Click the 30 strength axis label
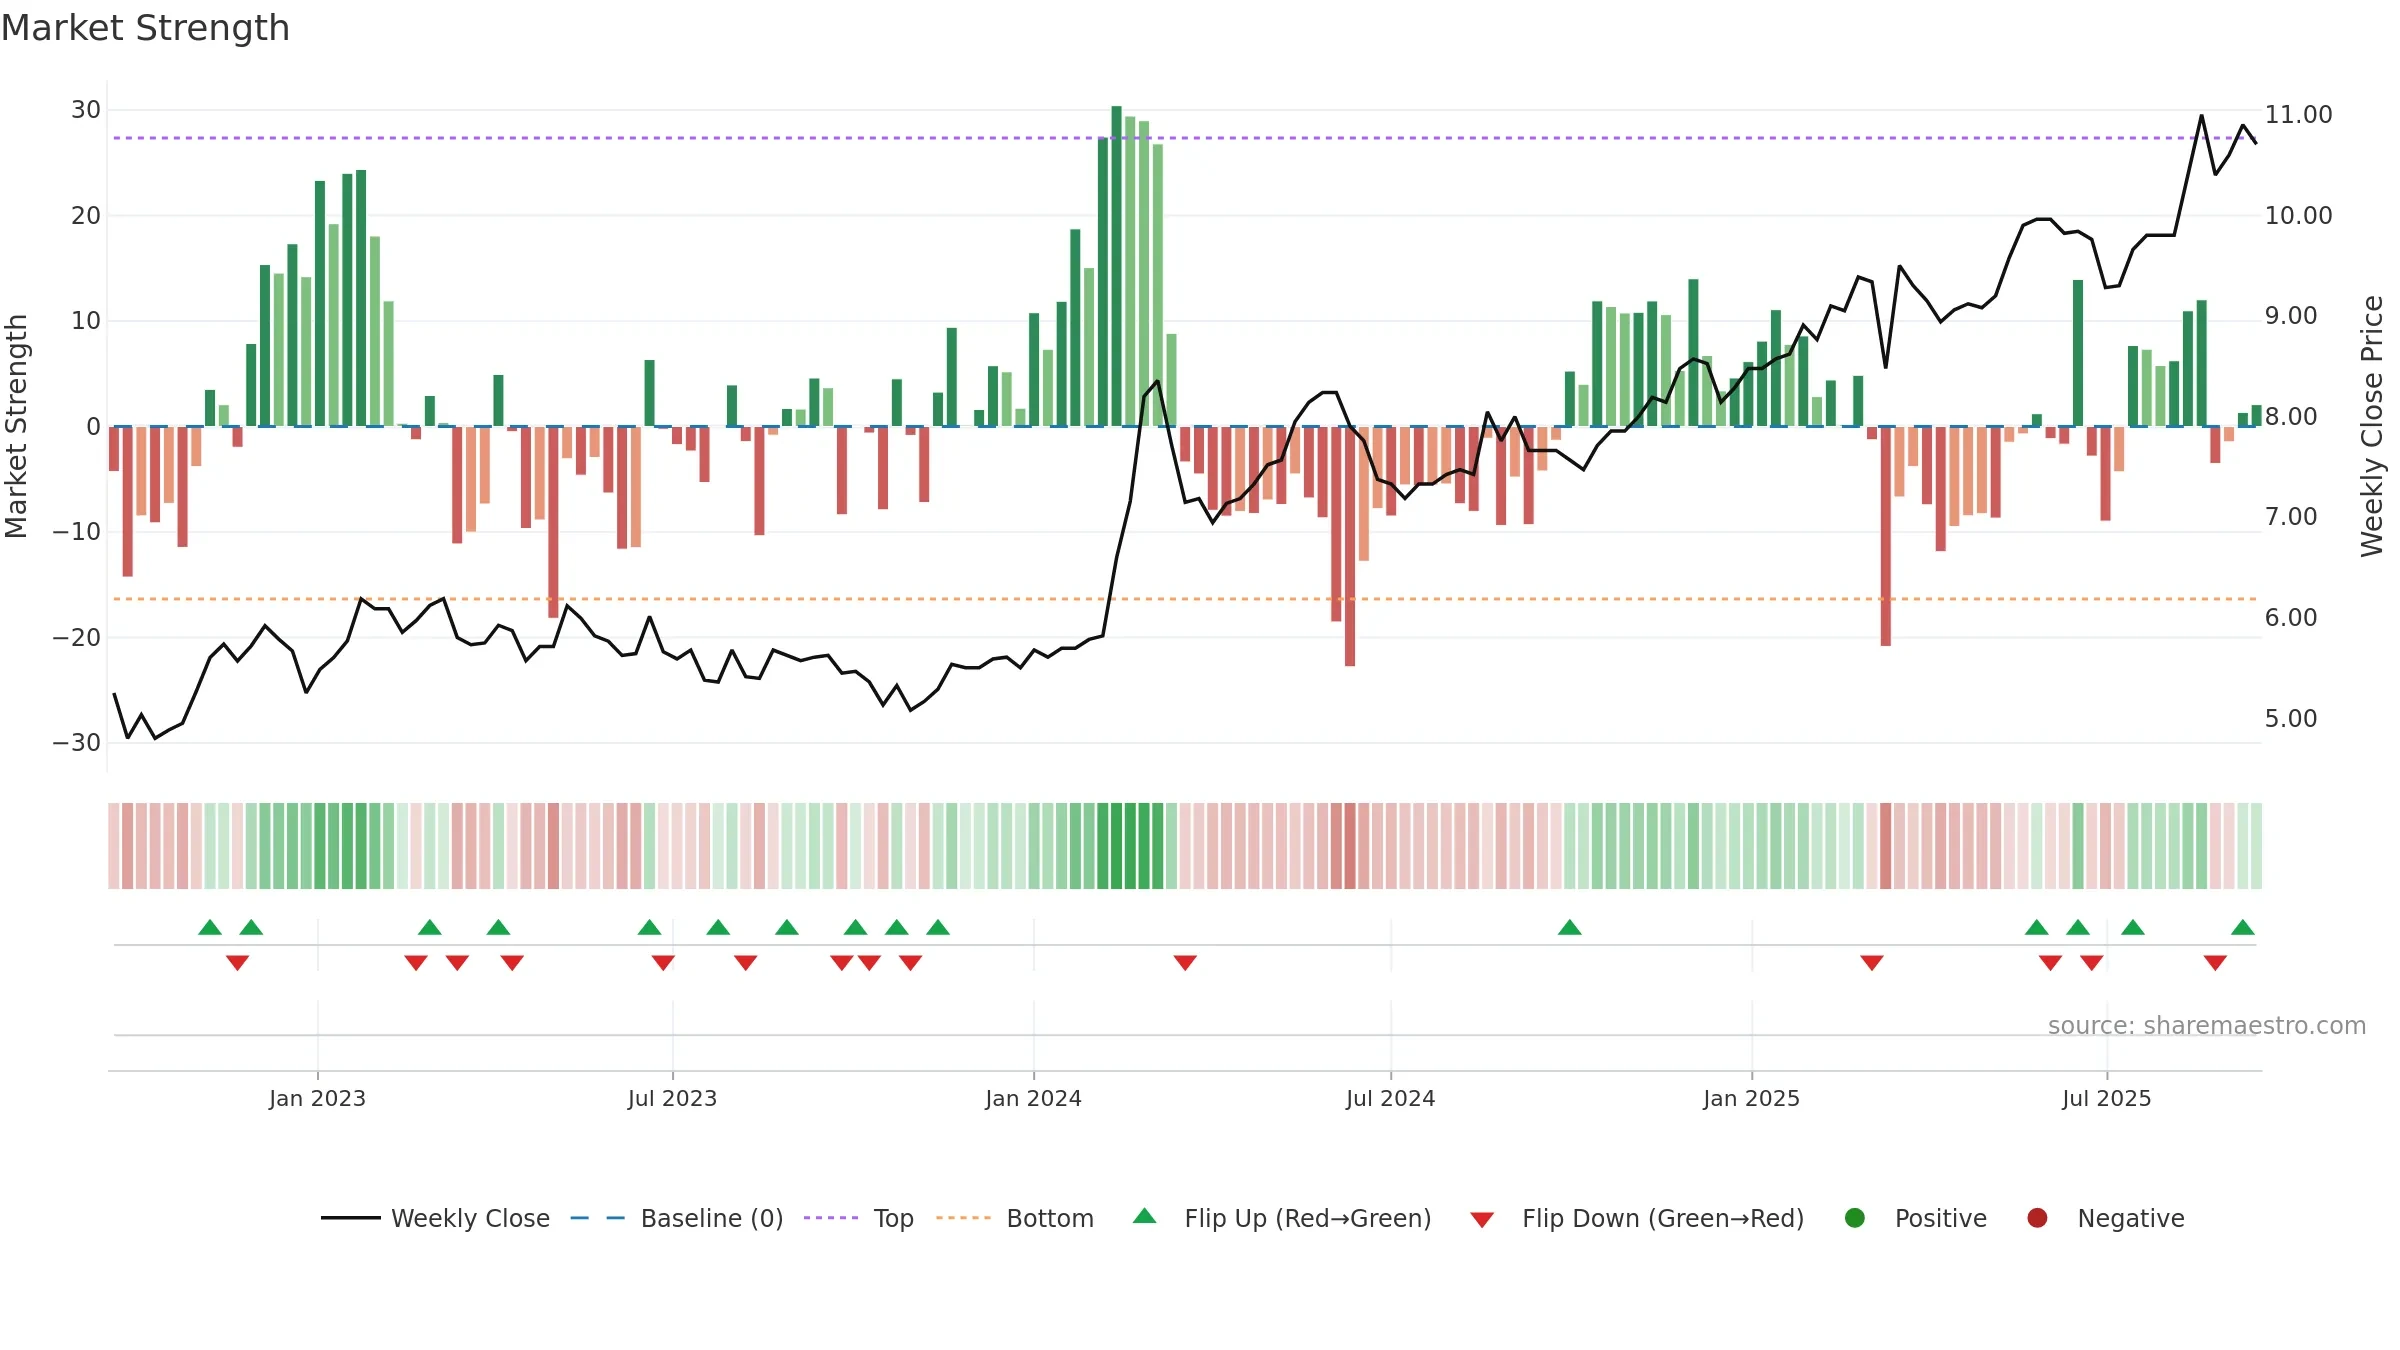Screen dimensions: 2400x1350 coord(86,110)
